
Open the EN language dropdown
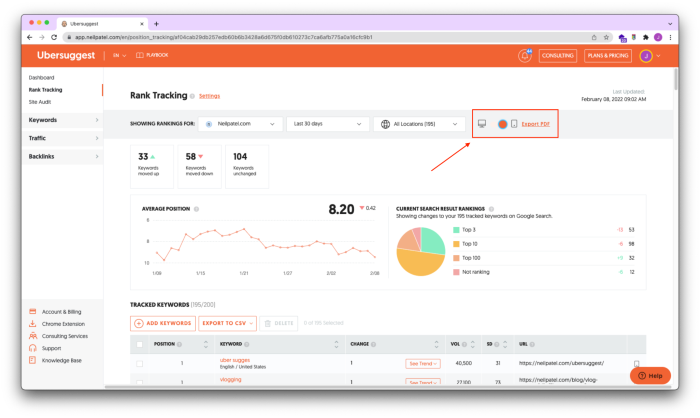pyautogui.click(x=119, y=55)
